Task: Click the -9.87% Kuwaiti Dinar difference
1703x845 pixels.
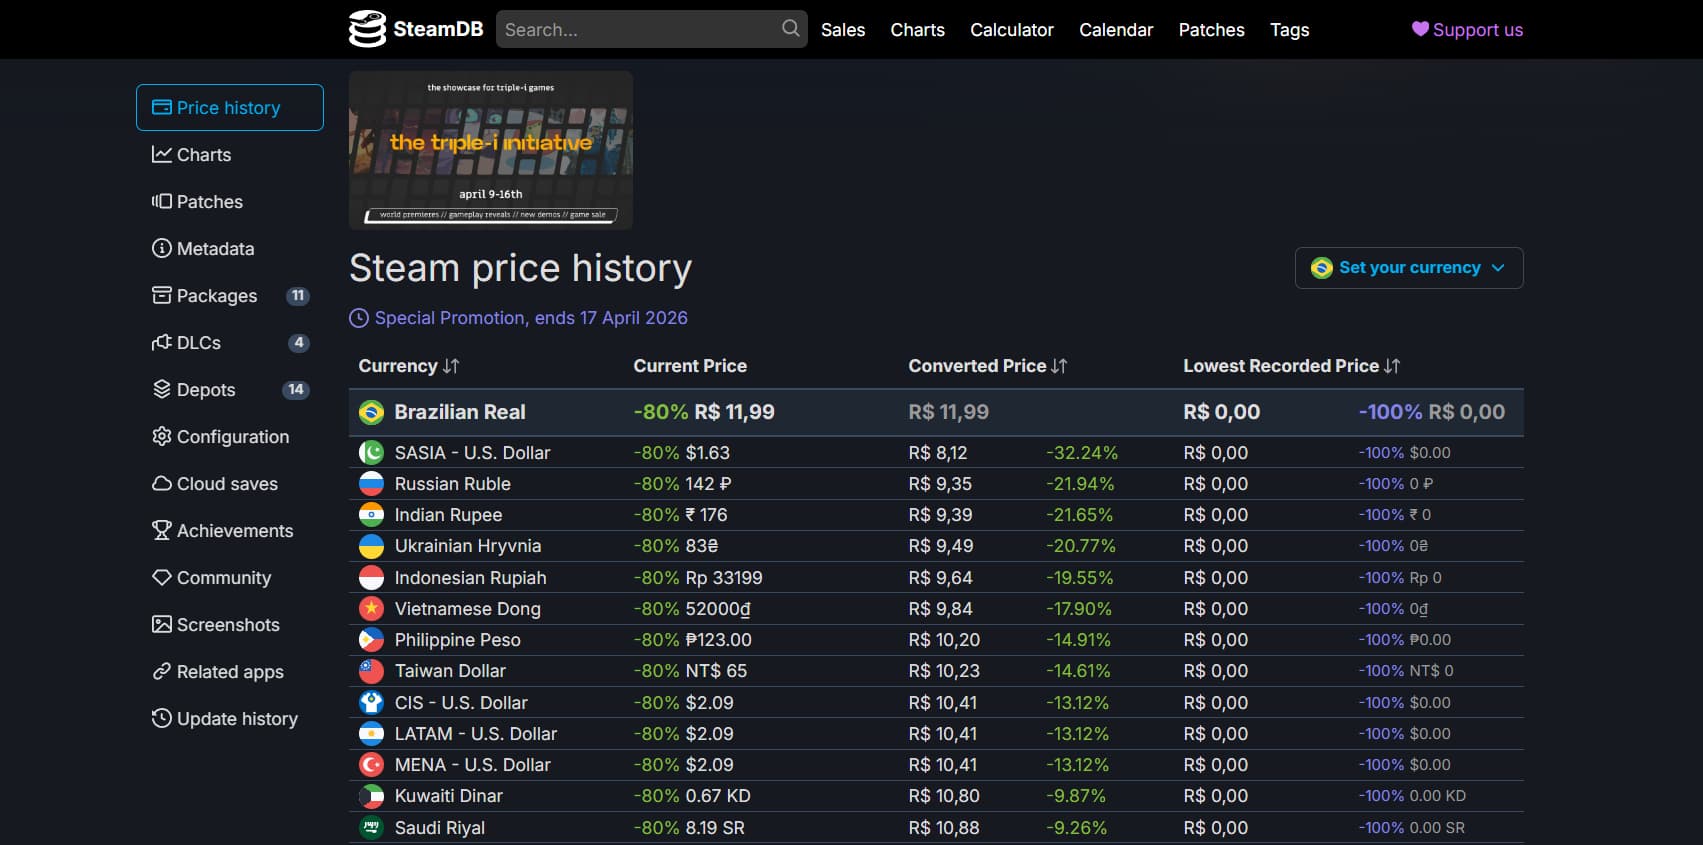Action: pyautogui.click(x=1076, y=796)
